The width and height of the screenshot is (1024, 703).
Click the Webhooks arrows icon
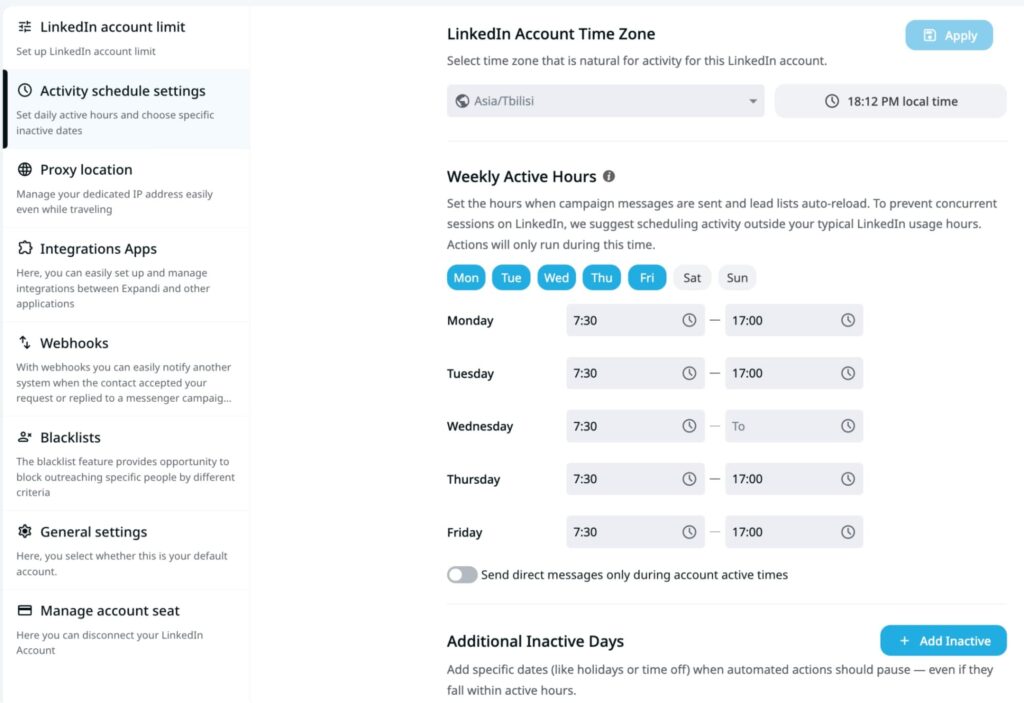[25, 343]
